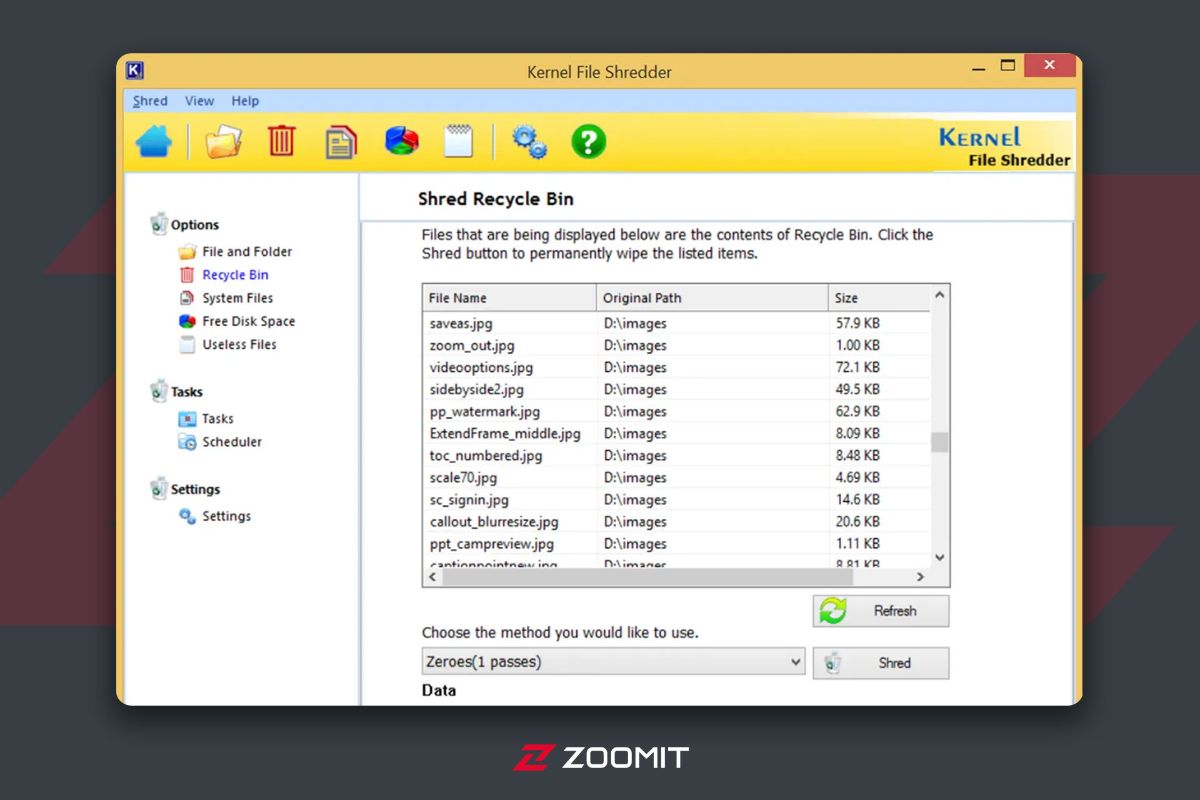1200x800 pixels.
Task: Open Settings via the gears toolbar icon
Action: tap(529, 142)
